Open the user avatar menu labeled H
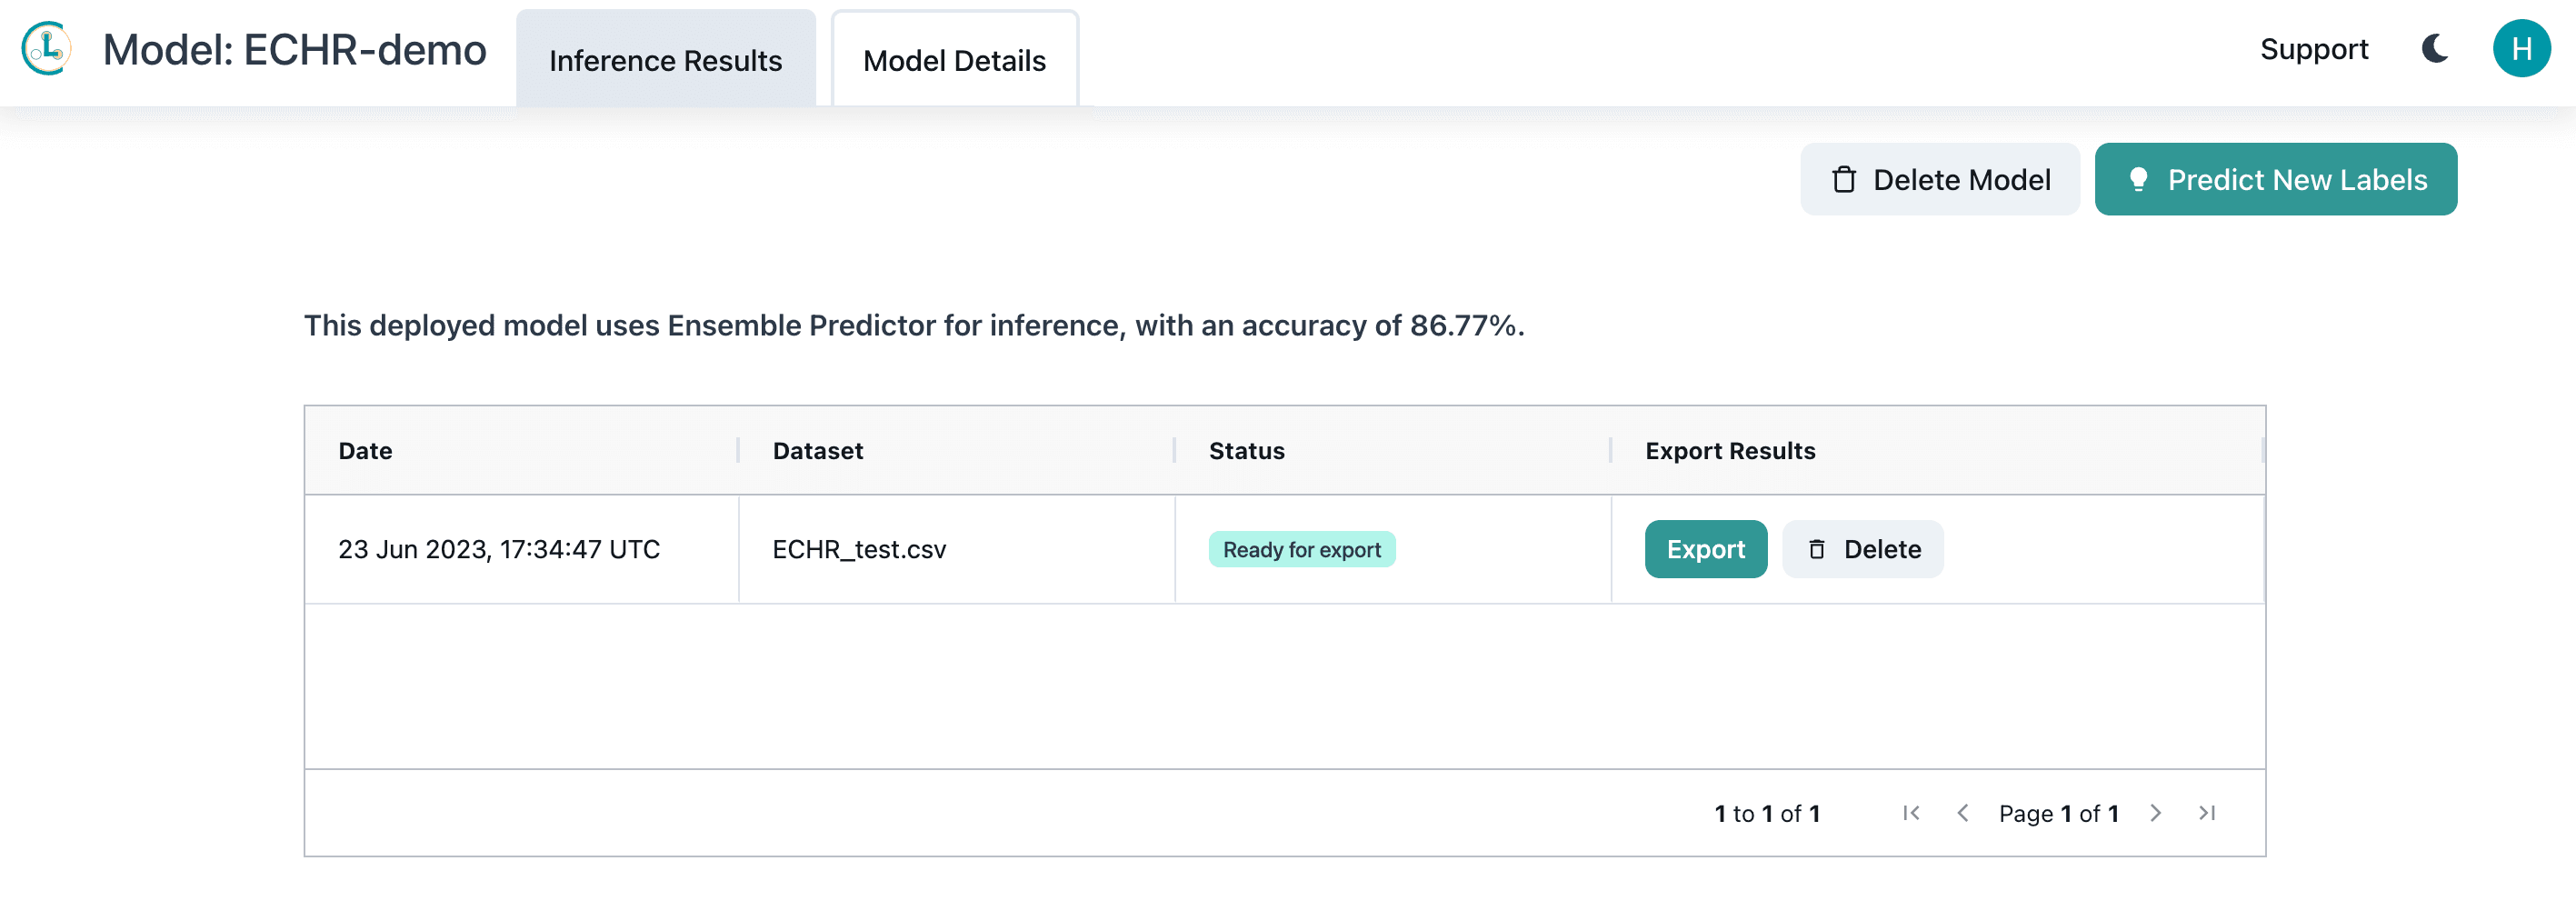 click(x=2524, y=48)
